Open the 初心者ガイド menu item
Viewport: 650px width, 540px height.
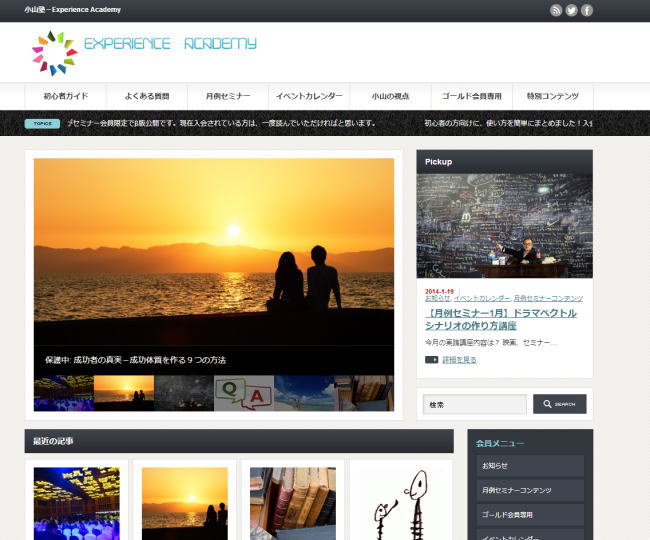click(65, 96)
